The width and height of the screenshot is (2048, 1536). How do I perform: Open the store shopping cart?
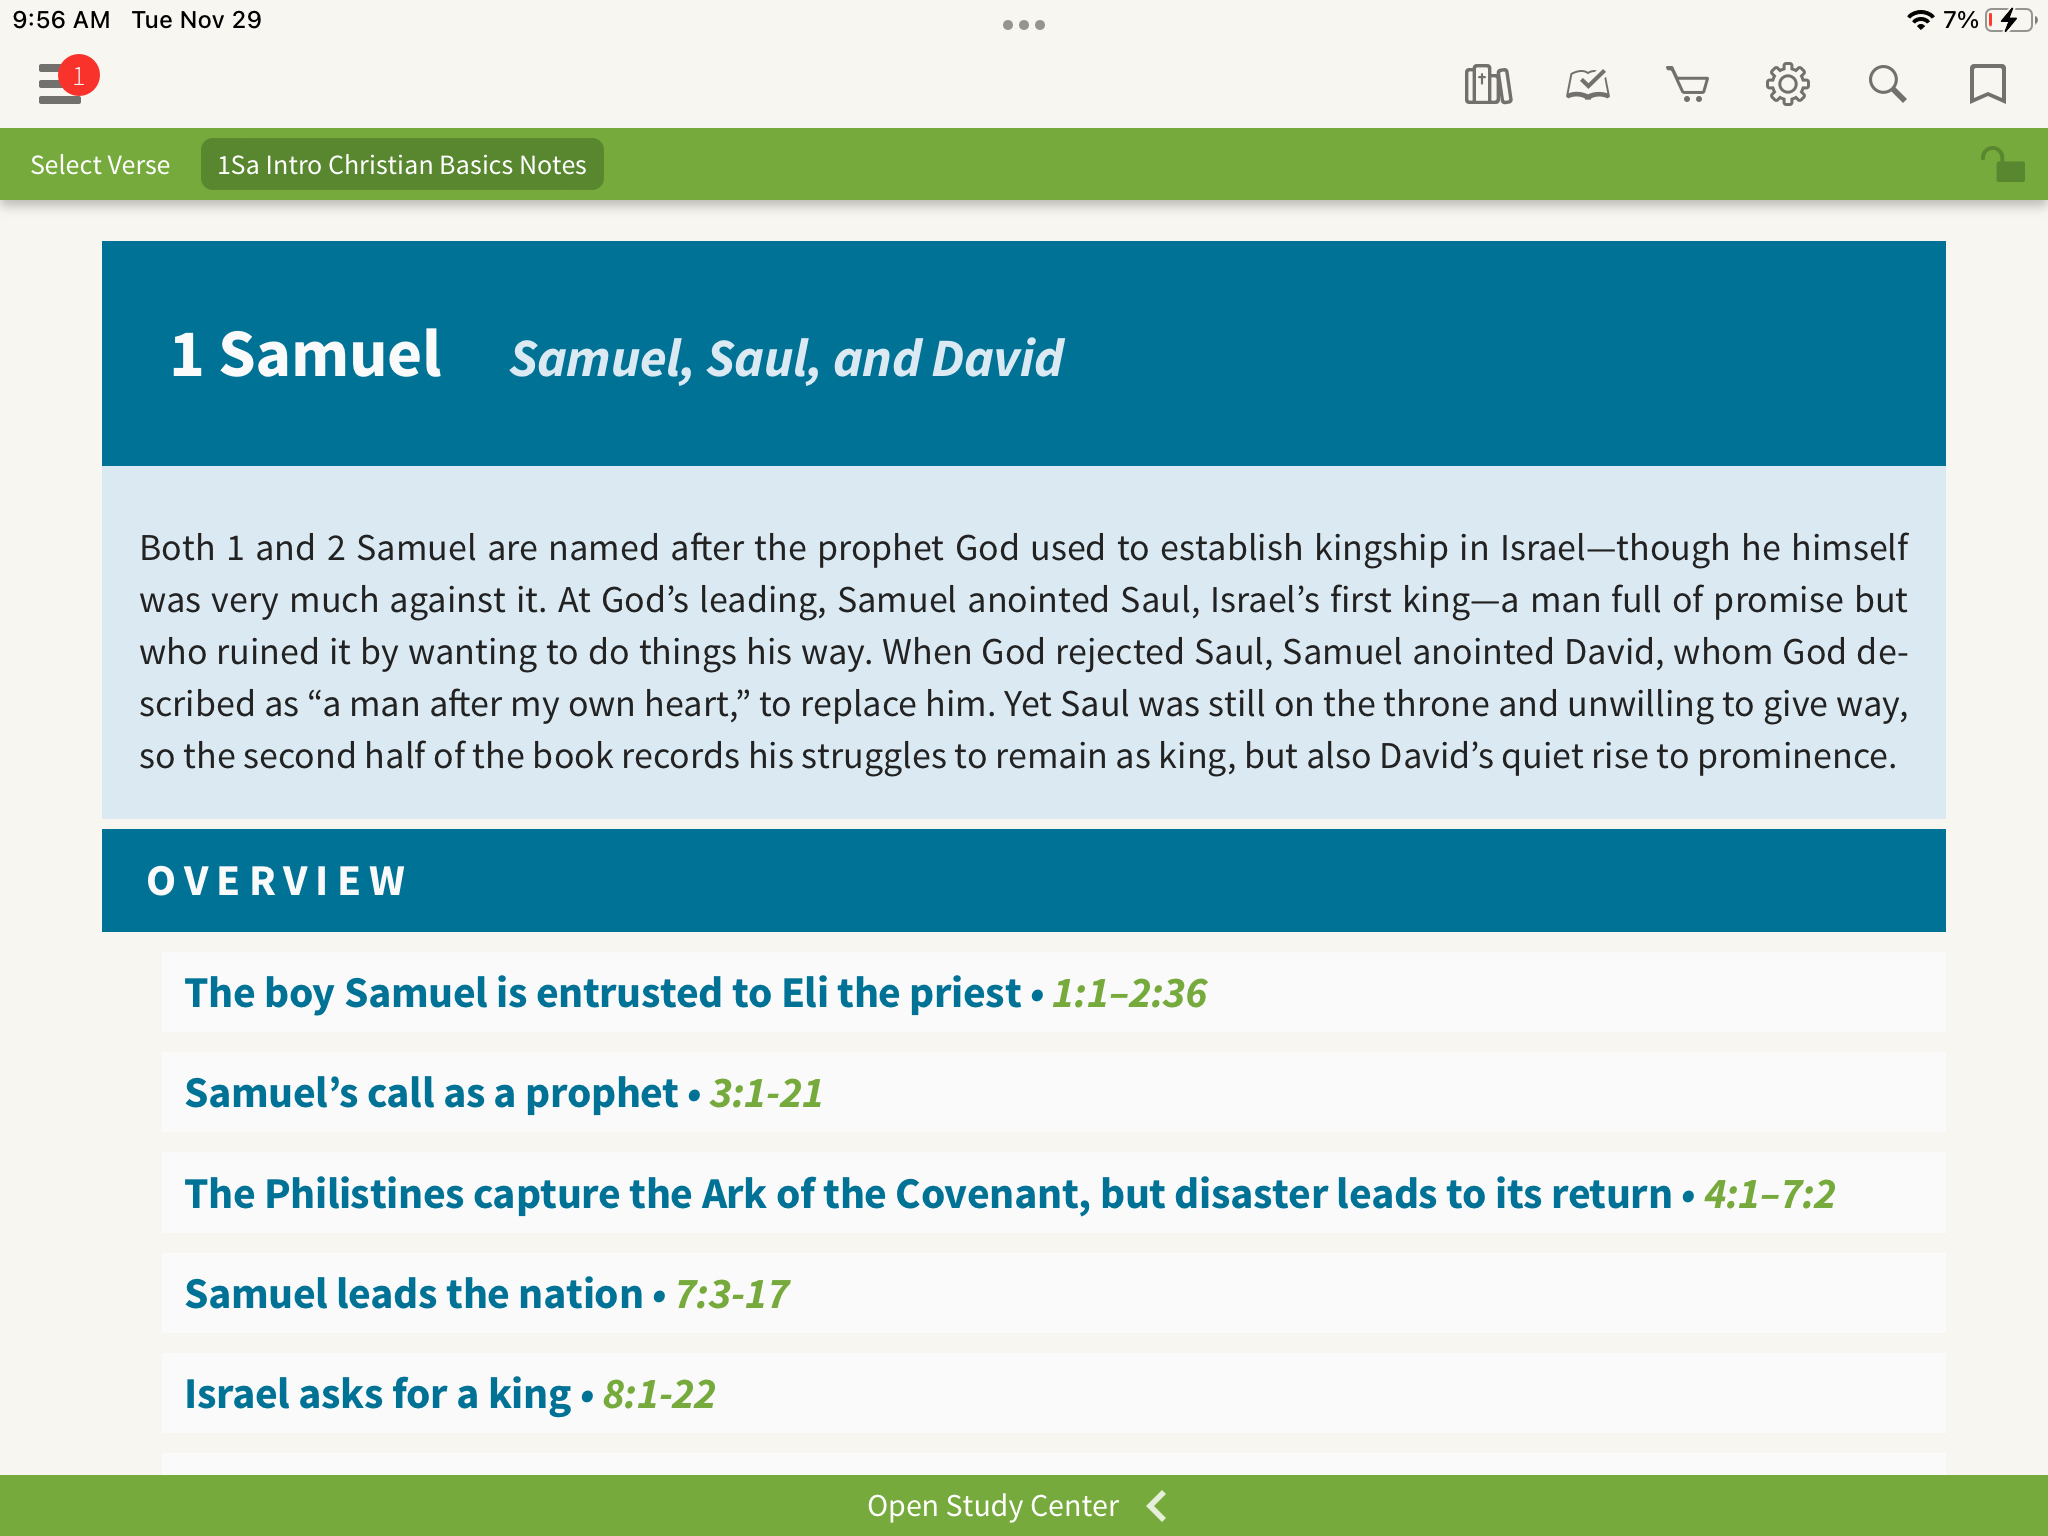(x=1687, y=85)
